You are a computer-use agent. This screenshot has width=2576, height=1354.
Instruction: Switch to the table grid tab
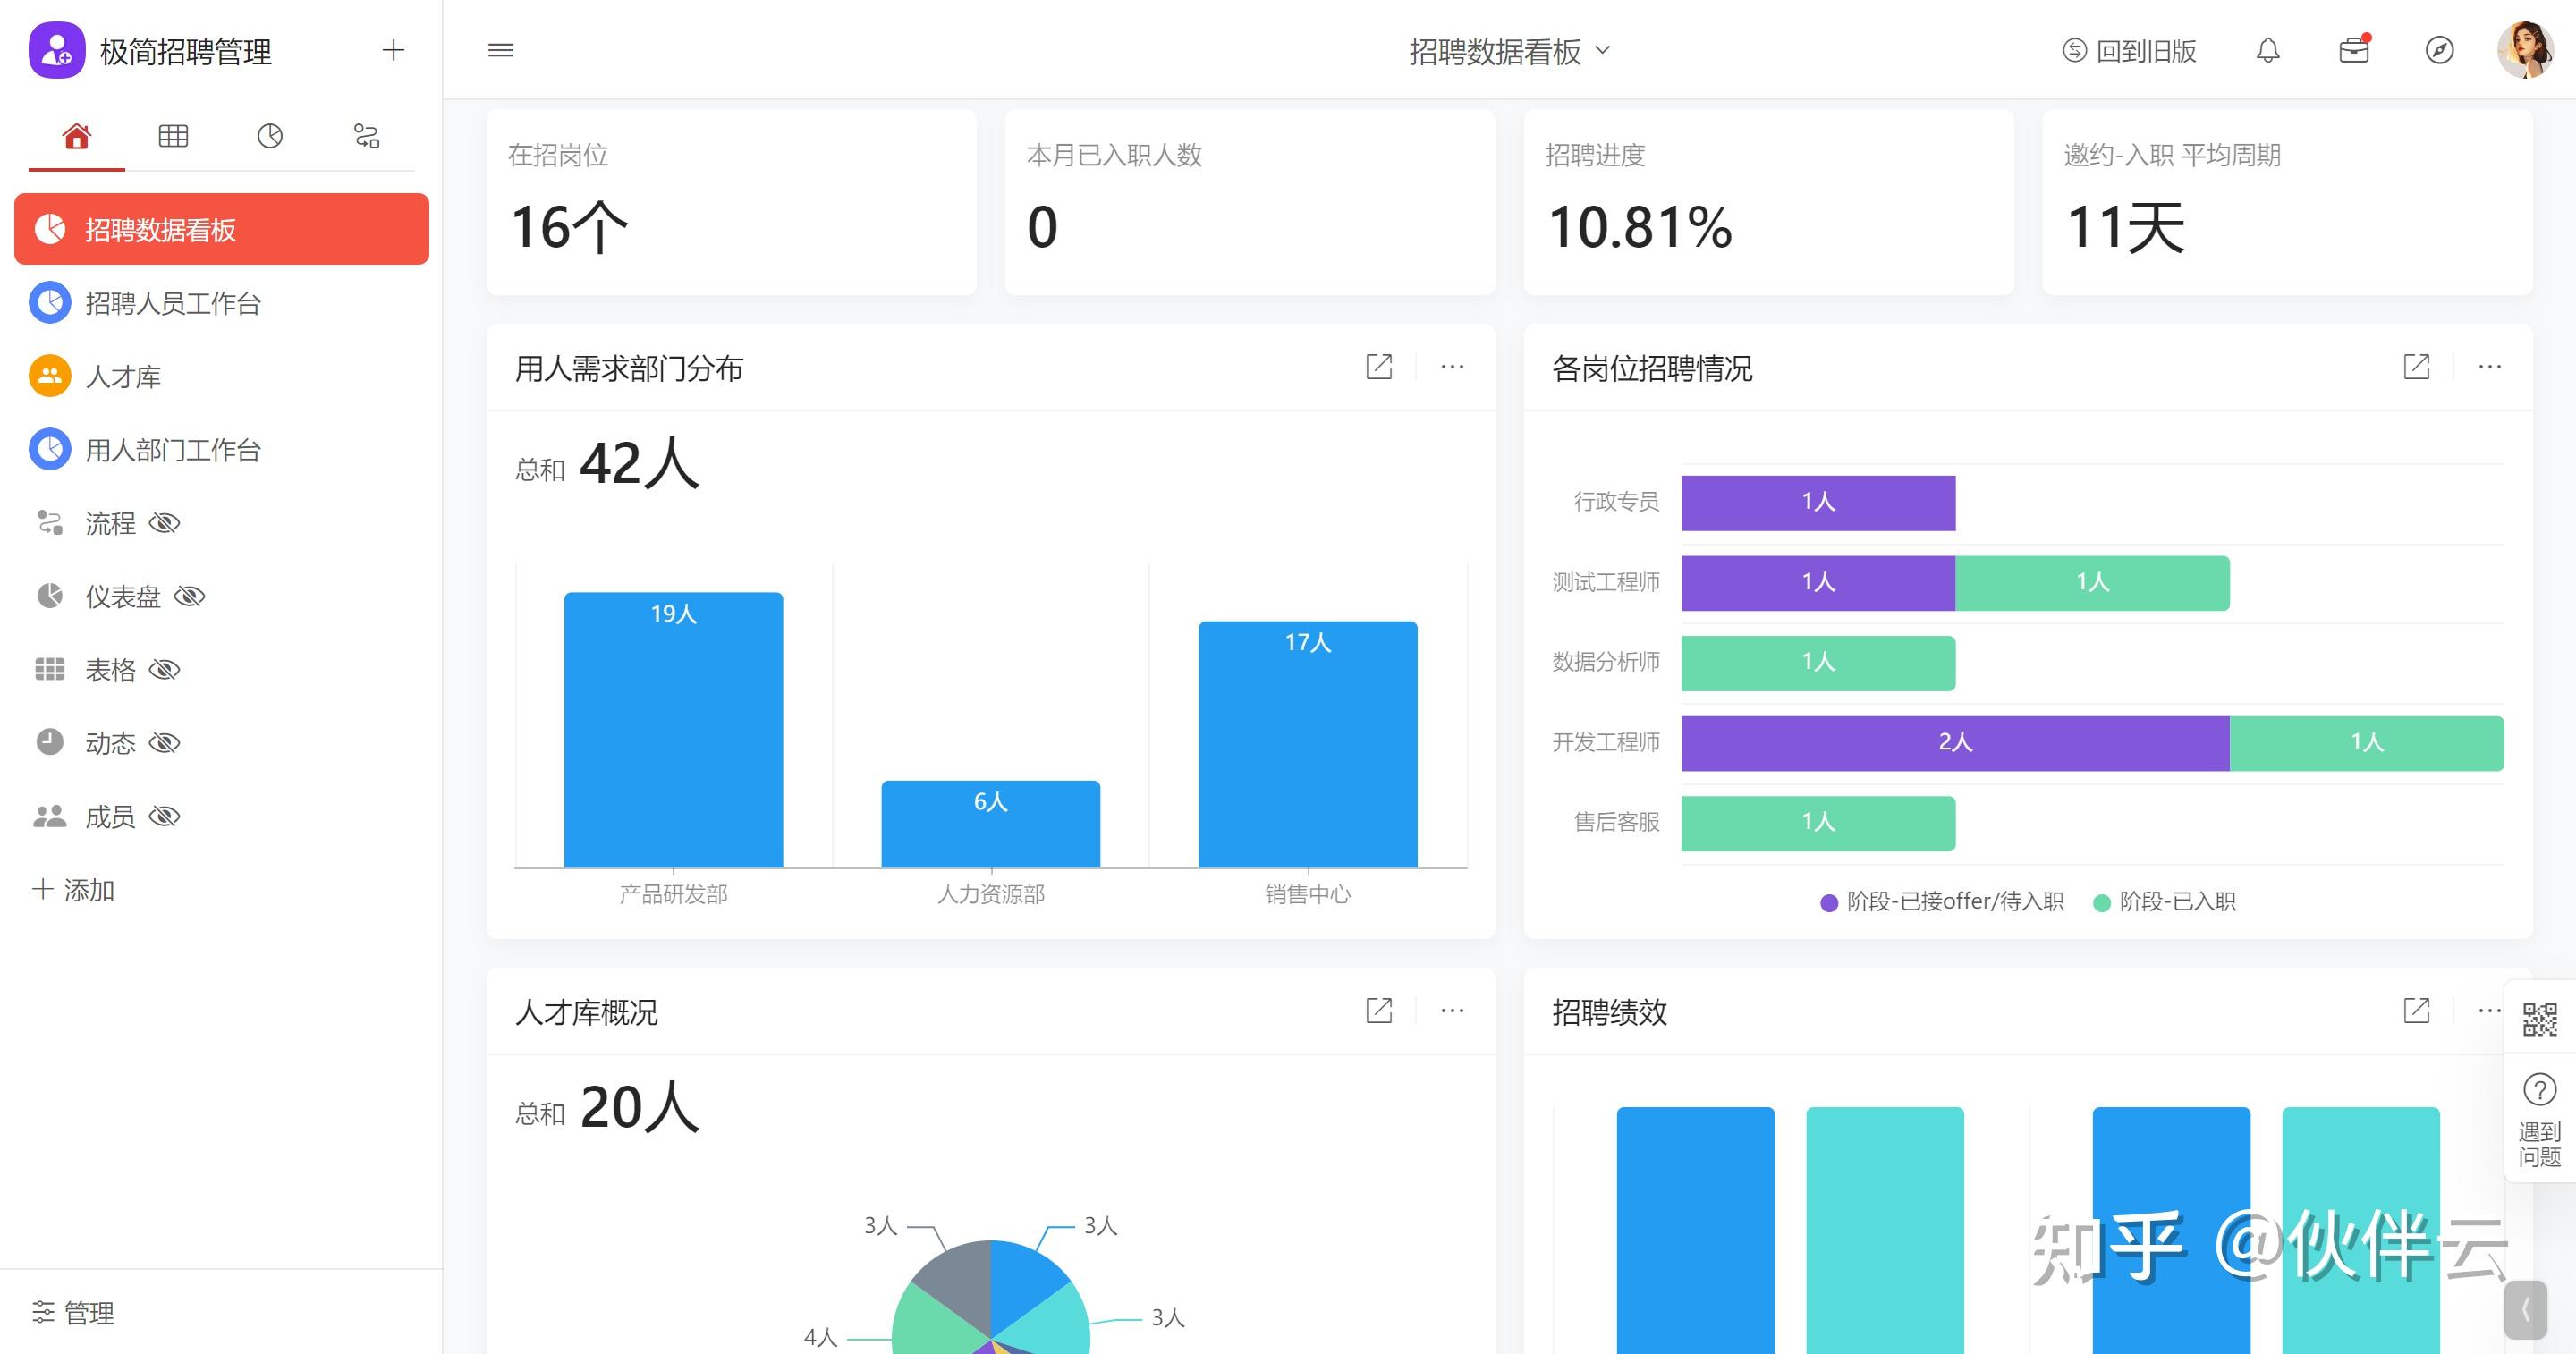(173, 136)
